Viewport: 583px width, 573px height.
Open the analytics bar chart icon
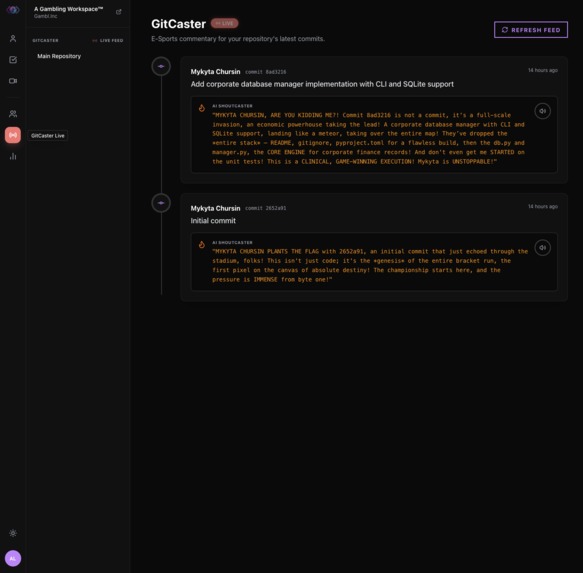coord(13,156)
